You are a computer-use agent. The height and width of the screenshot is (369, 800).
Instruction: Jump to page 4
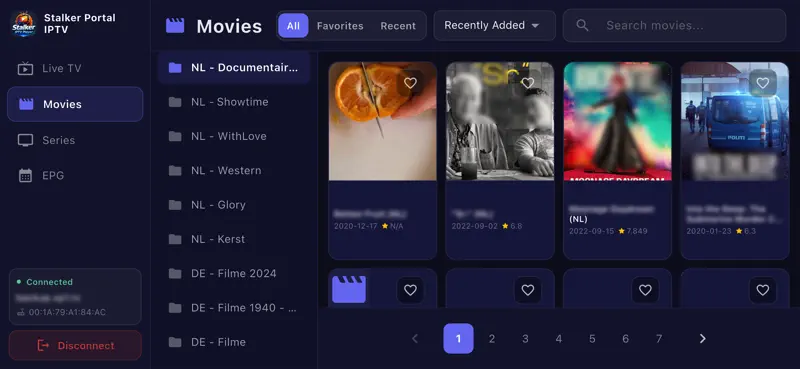559,338
